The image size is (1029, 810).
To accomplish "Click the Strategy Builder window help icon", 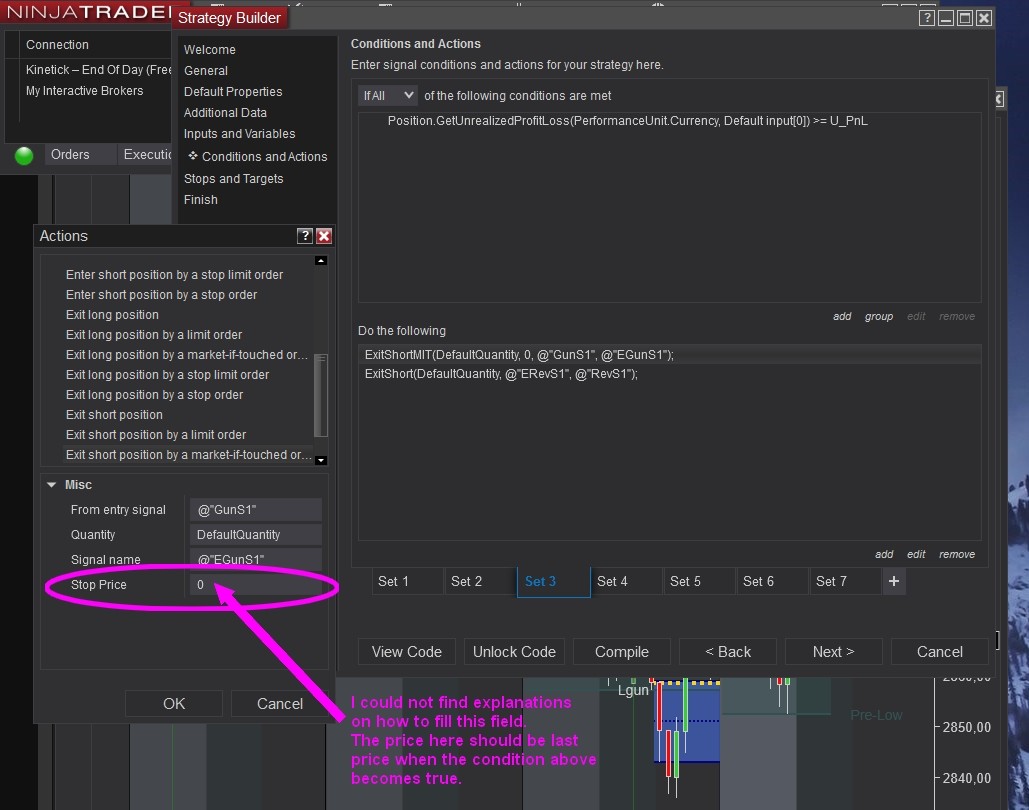I will click(926, 17).
